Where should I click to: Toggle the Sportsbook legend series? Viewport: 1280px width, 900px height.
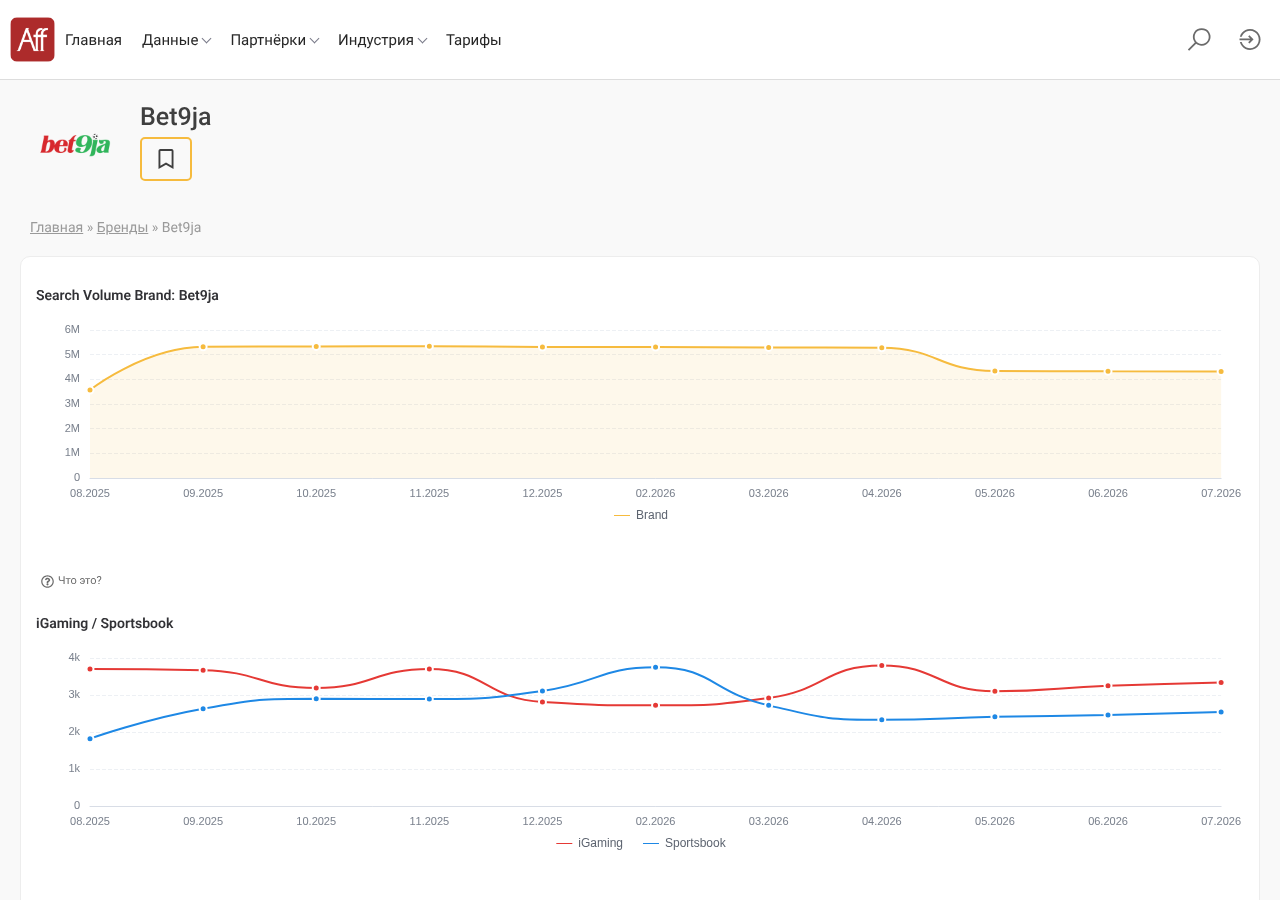tap(684, 843)
